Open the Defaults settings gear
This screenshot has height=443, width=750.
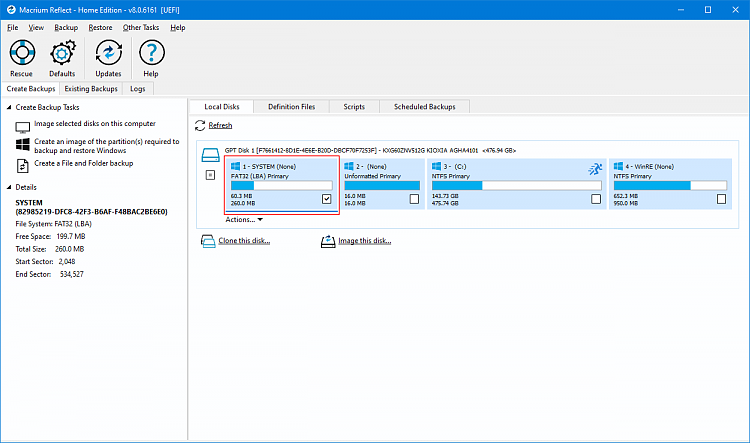[62, 53]
